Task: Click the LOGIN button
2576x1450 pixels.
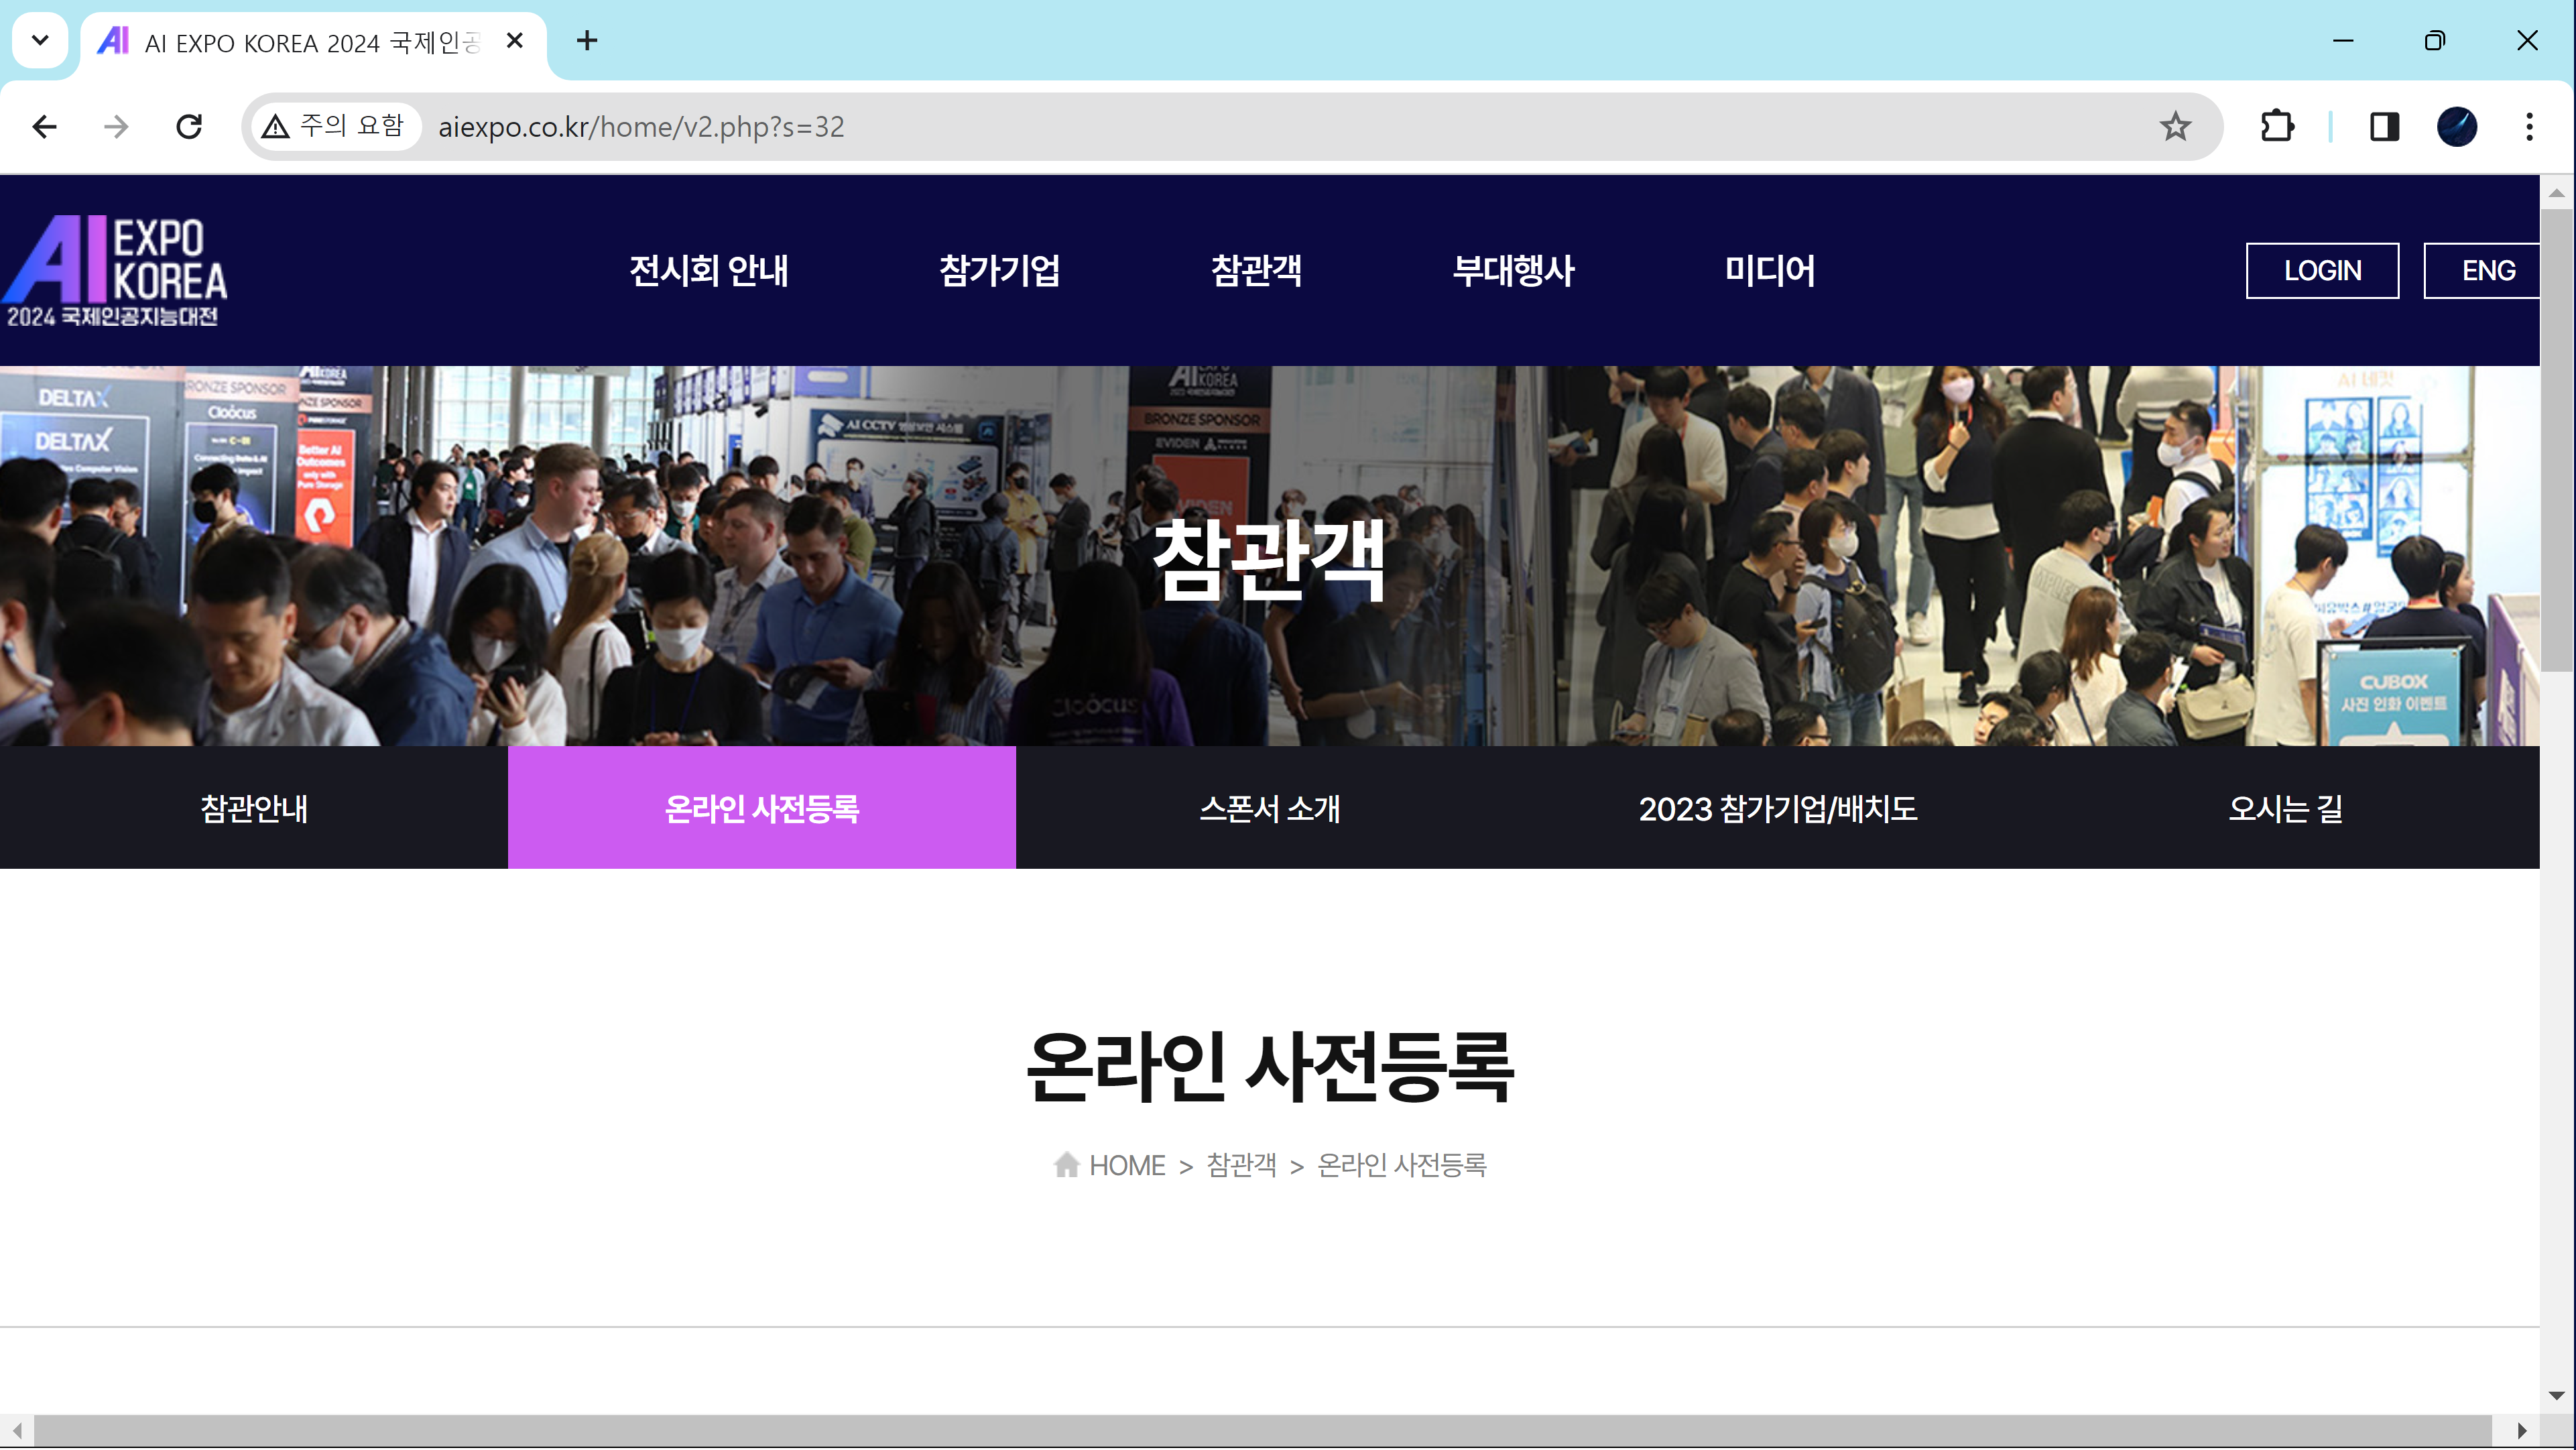Action: pos(2321,270)
